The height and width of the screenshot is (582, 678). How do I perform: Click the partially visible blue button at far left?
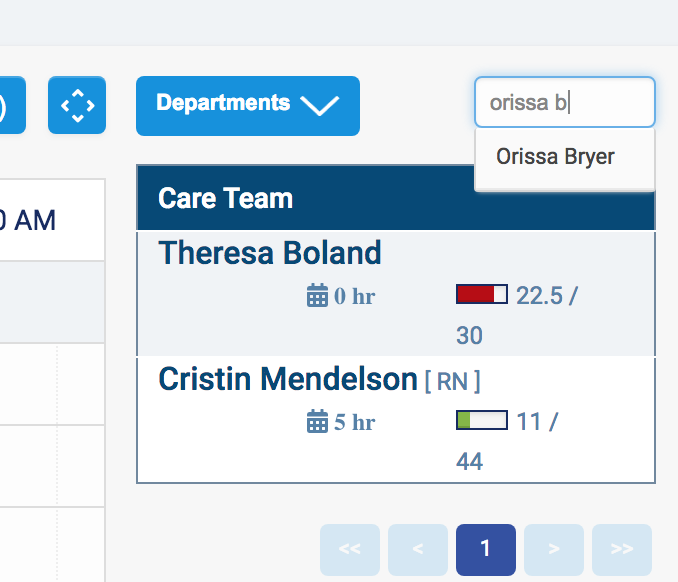tap(11, 105)
